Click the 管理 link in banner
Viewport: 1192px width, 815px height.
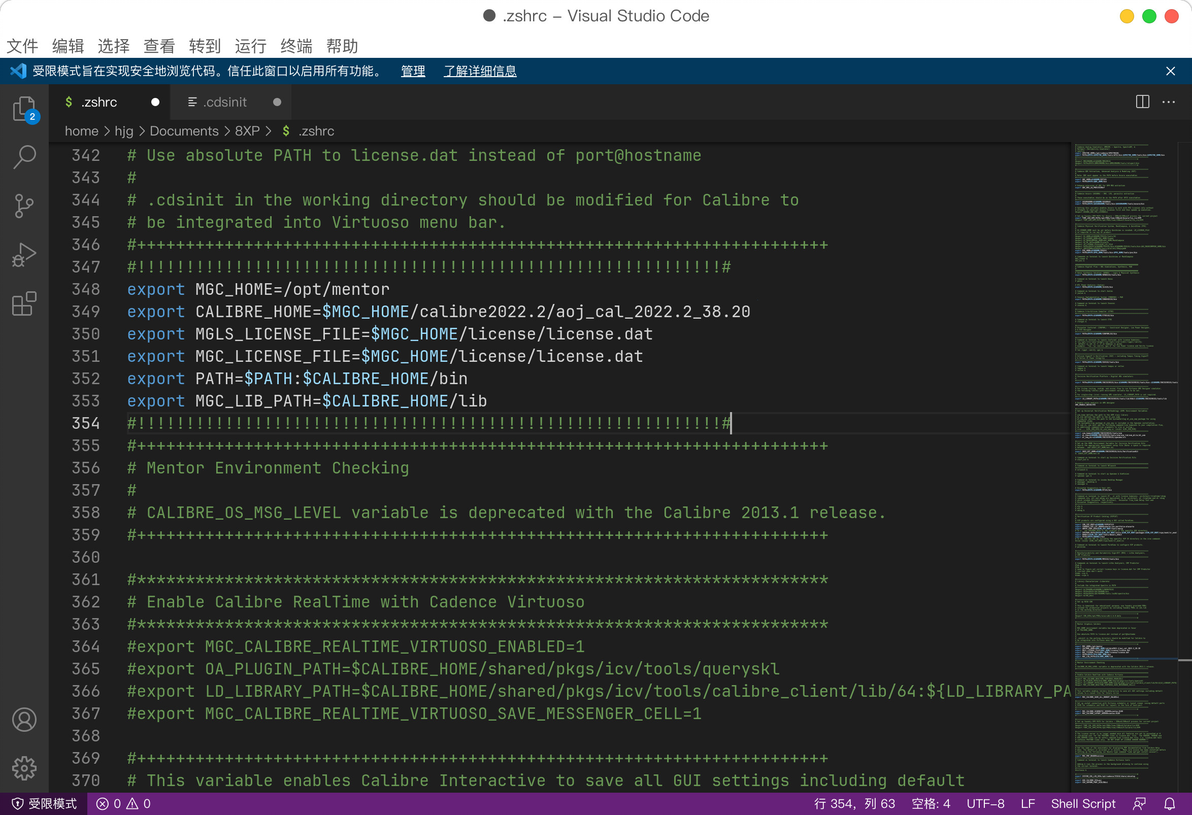413,71
